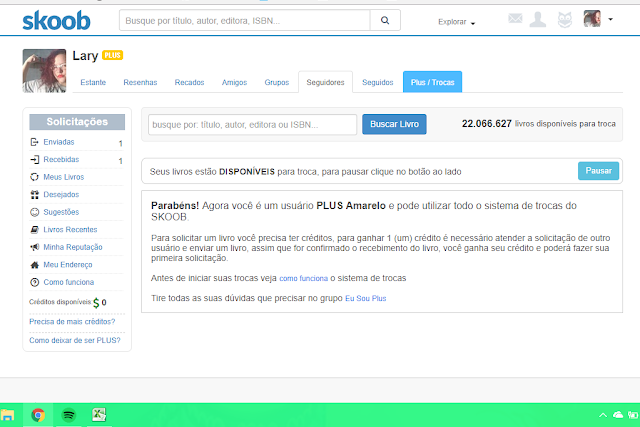Click the '22.066.627' books available count
The width and height of the screenshot is (640, 427).
click(487, 124)
